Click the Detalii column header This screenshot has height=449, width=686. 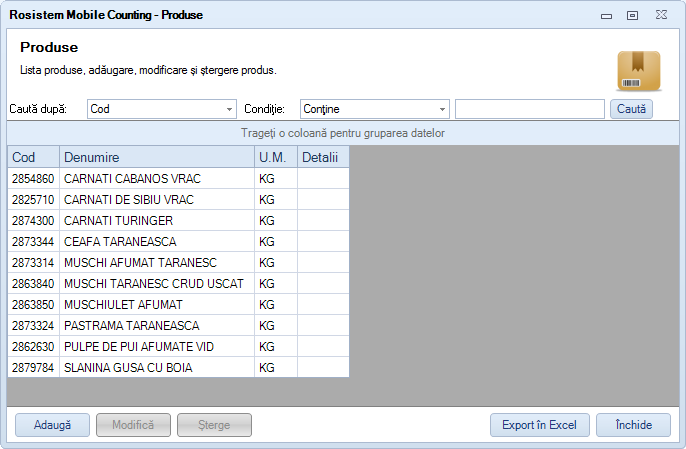(322, 157)
